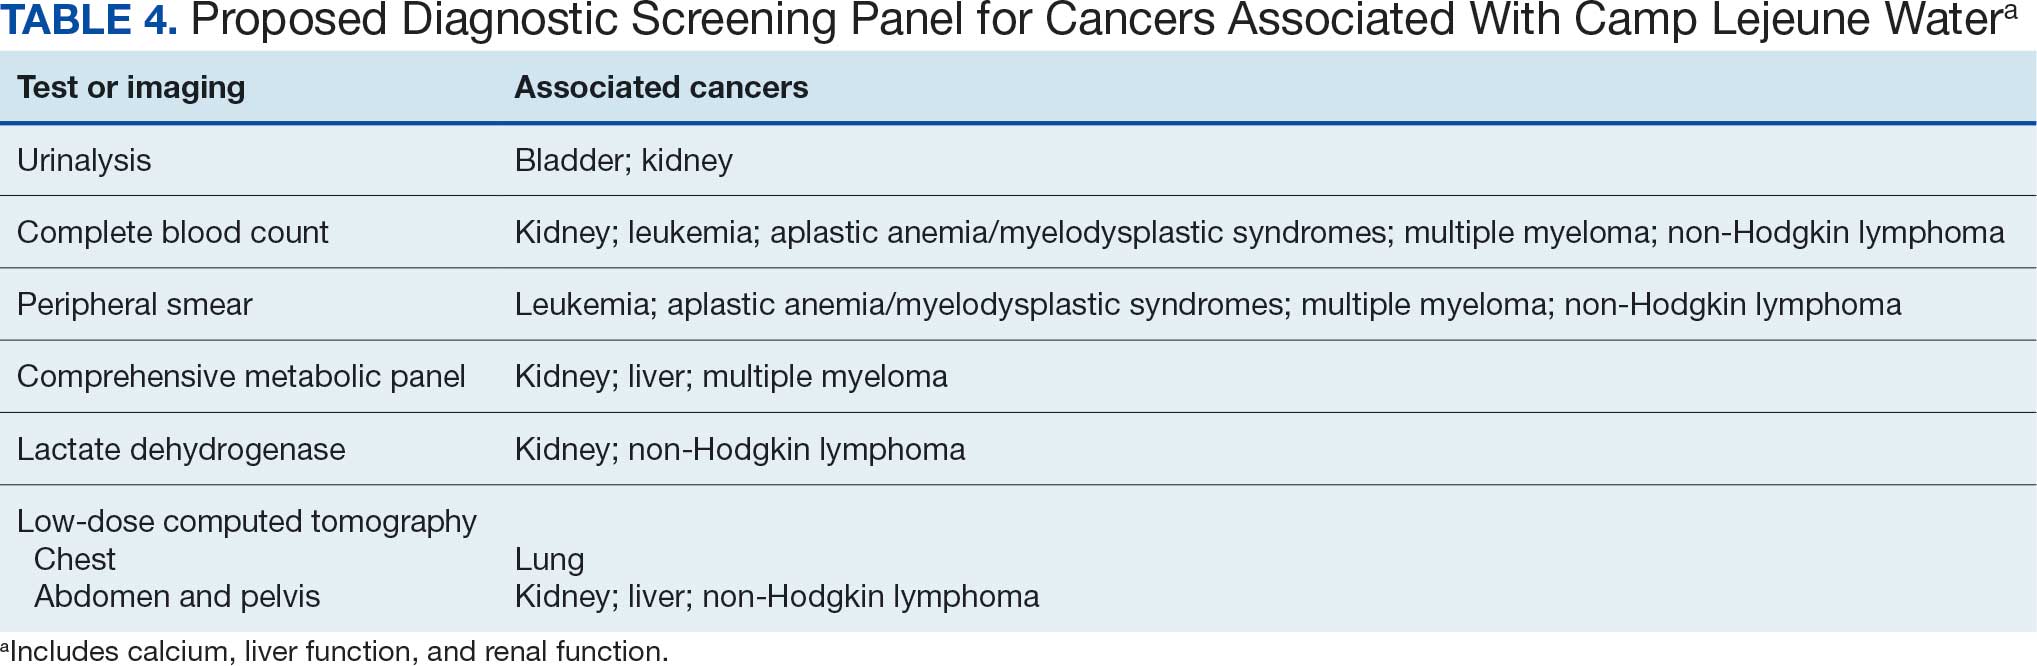This screenshot has height=666, width=2037.
Task: Click the TABLE 4 title label
Action: tap(89, 20)
